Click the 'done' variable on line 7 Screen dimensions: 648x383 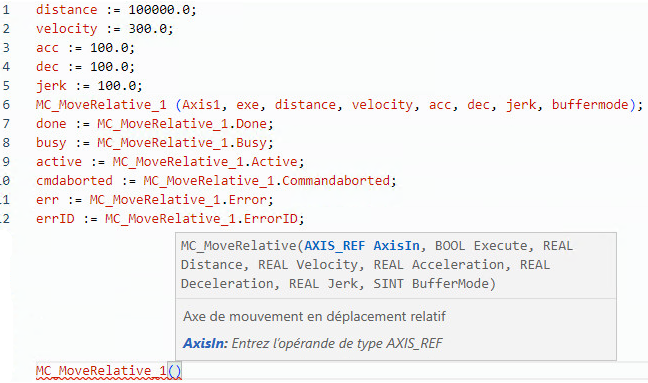(51, 124)
